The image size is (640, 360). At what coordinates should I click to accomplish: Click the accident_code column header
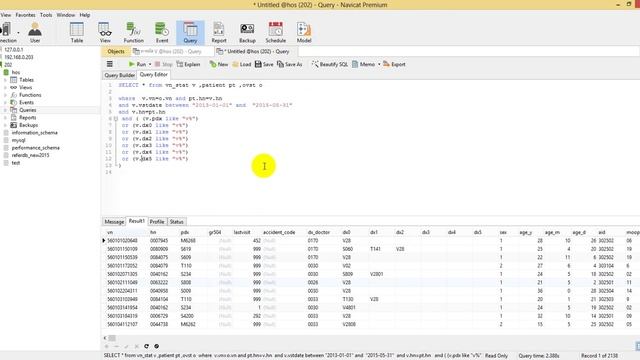(283, 232)
